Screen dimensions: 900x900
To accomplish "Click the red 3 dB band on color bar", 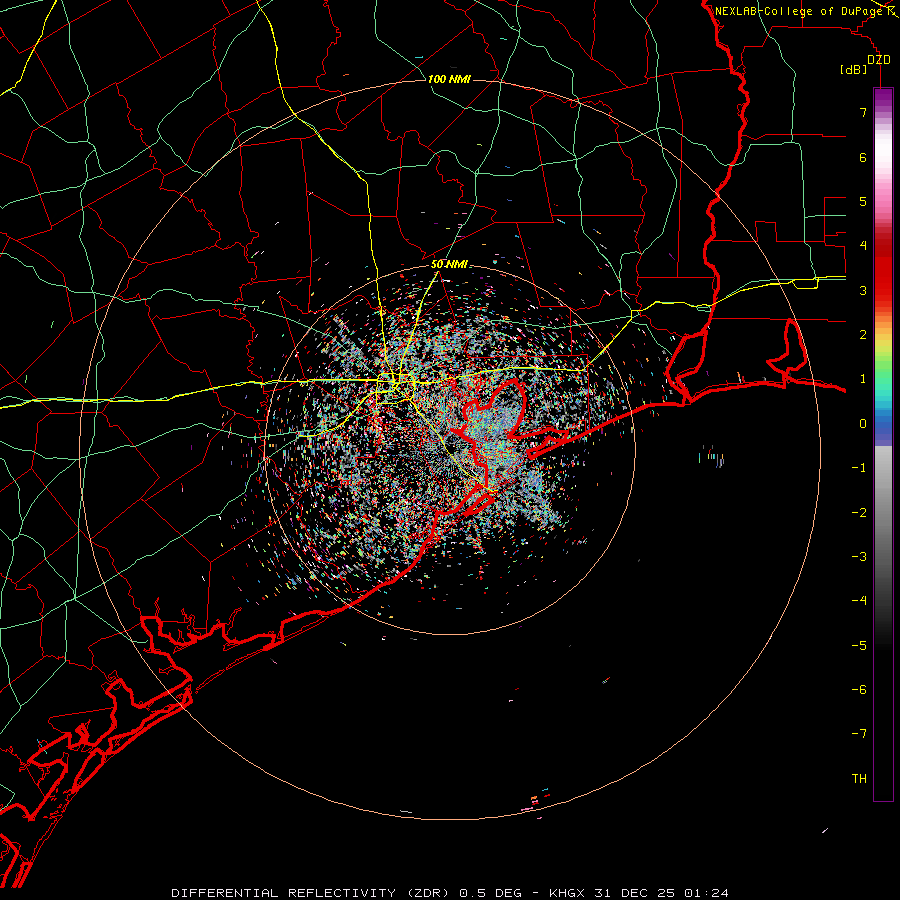I will click(883, 290).
